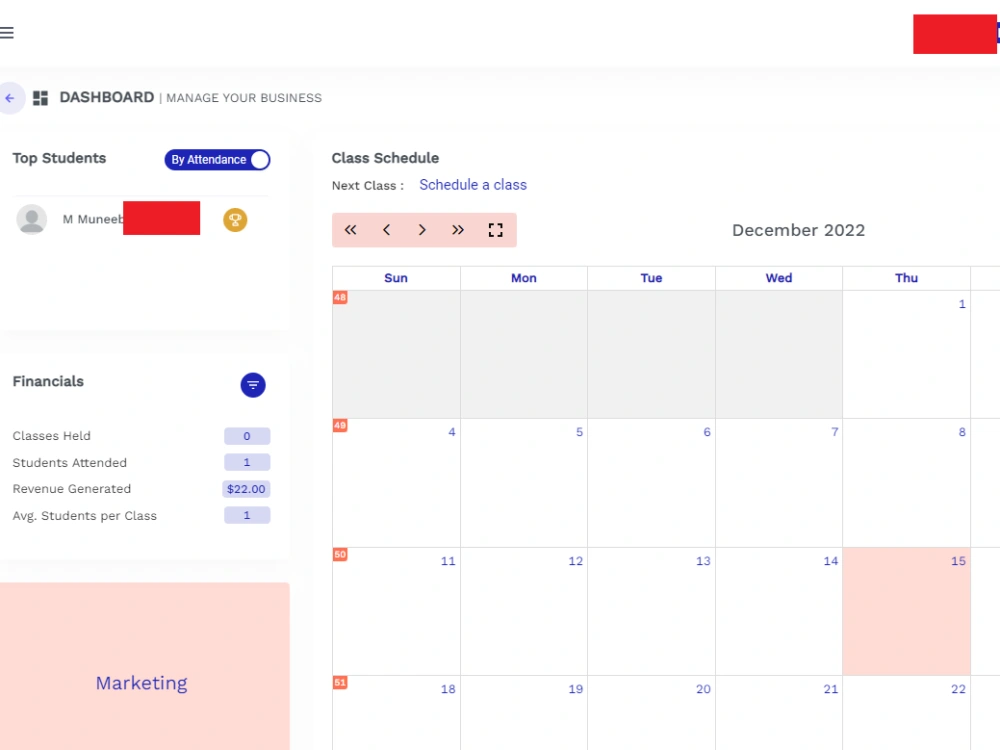This screenshot has width=1000, height=750.
Task: Click calendar date 7
Action: (x=834, y=432)
